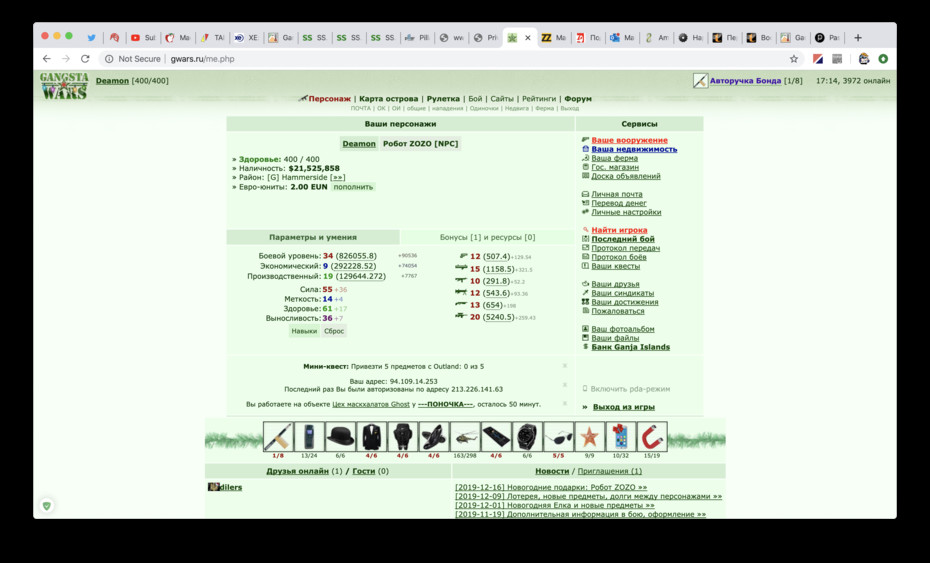Click the Навыки button

(x=304, y=331)
